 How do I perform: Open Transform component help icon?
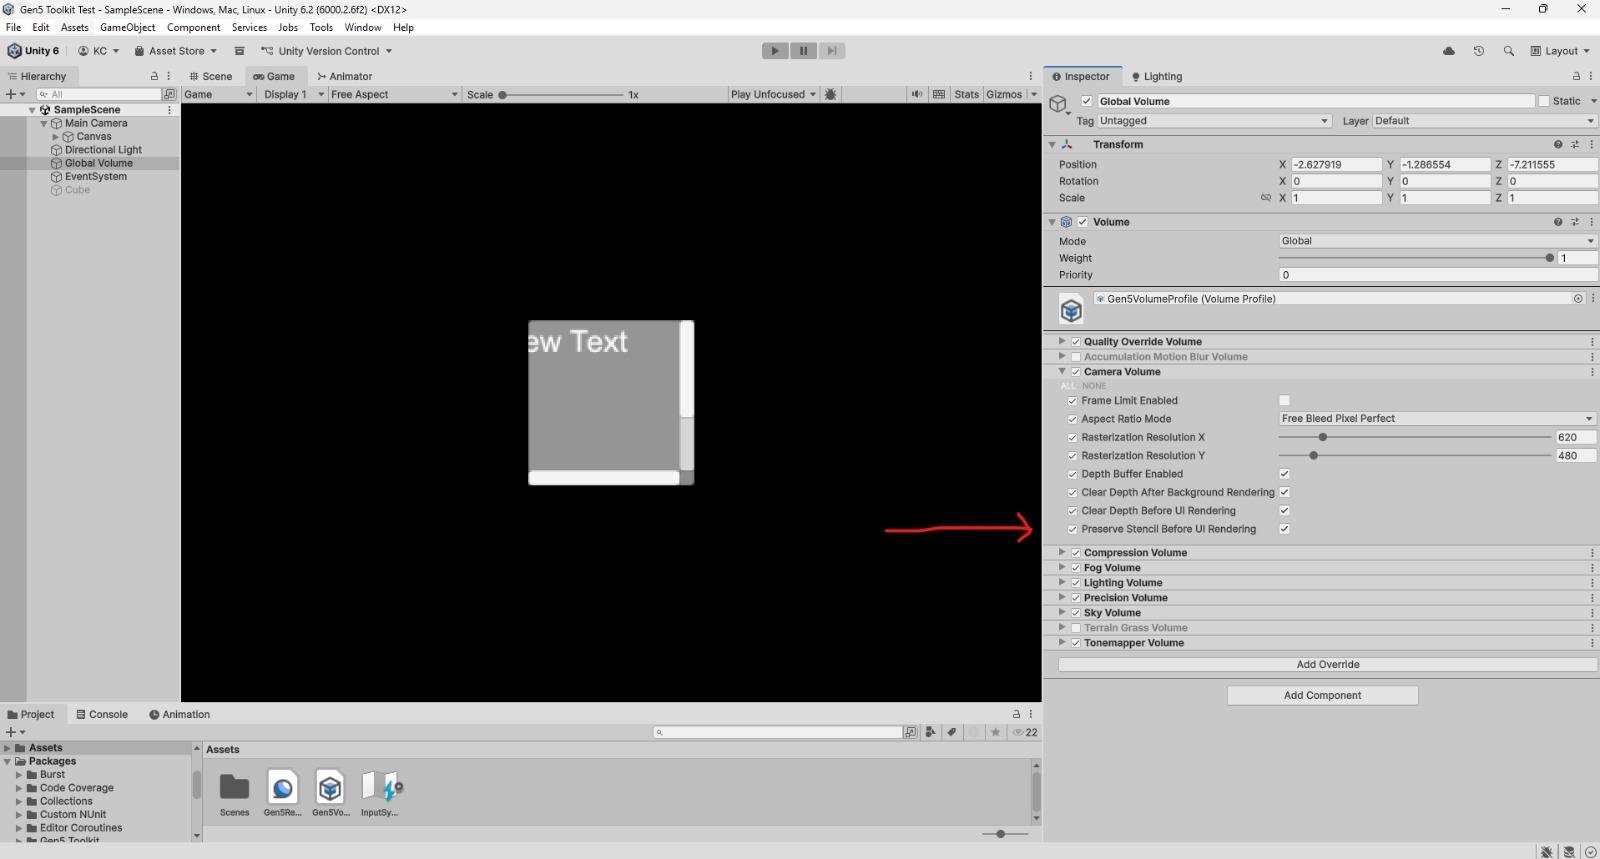pos(1558,144)
